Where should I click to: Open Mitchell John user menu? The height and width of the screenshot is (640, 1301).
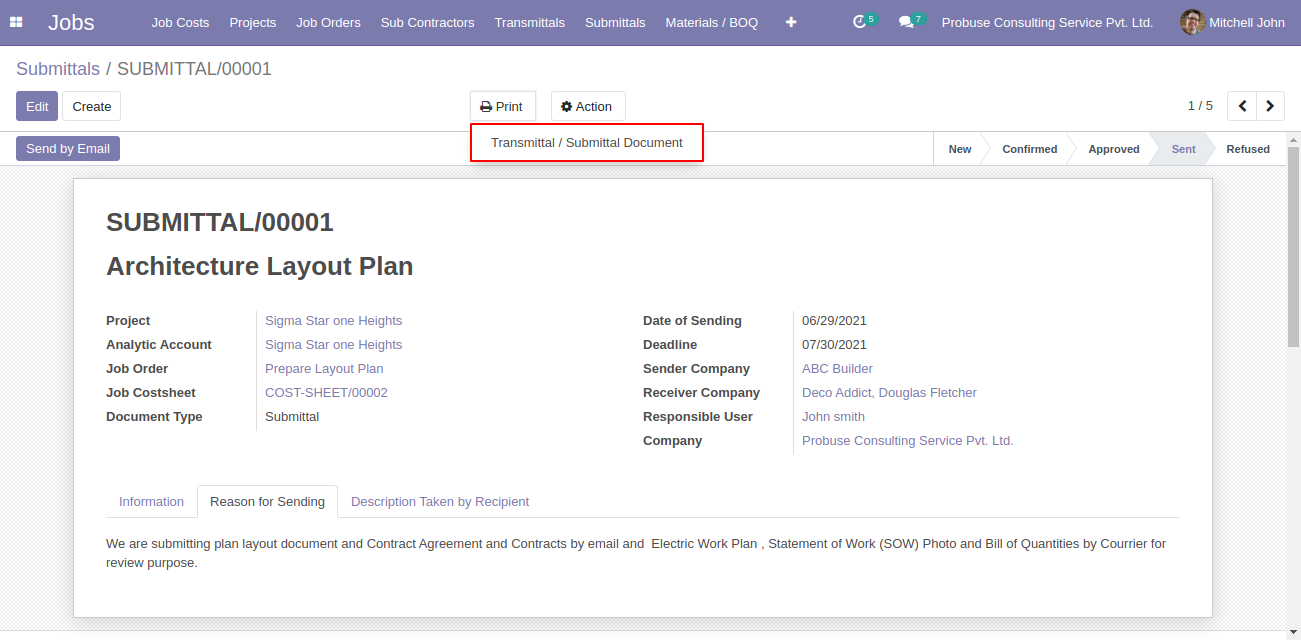(1232, 22)
